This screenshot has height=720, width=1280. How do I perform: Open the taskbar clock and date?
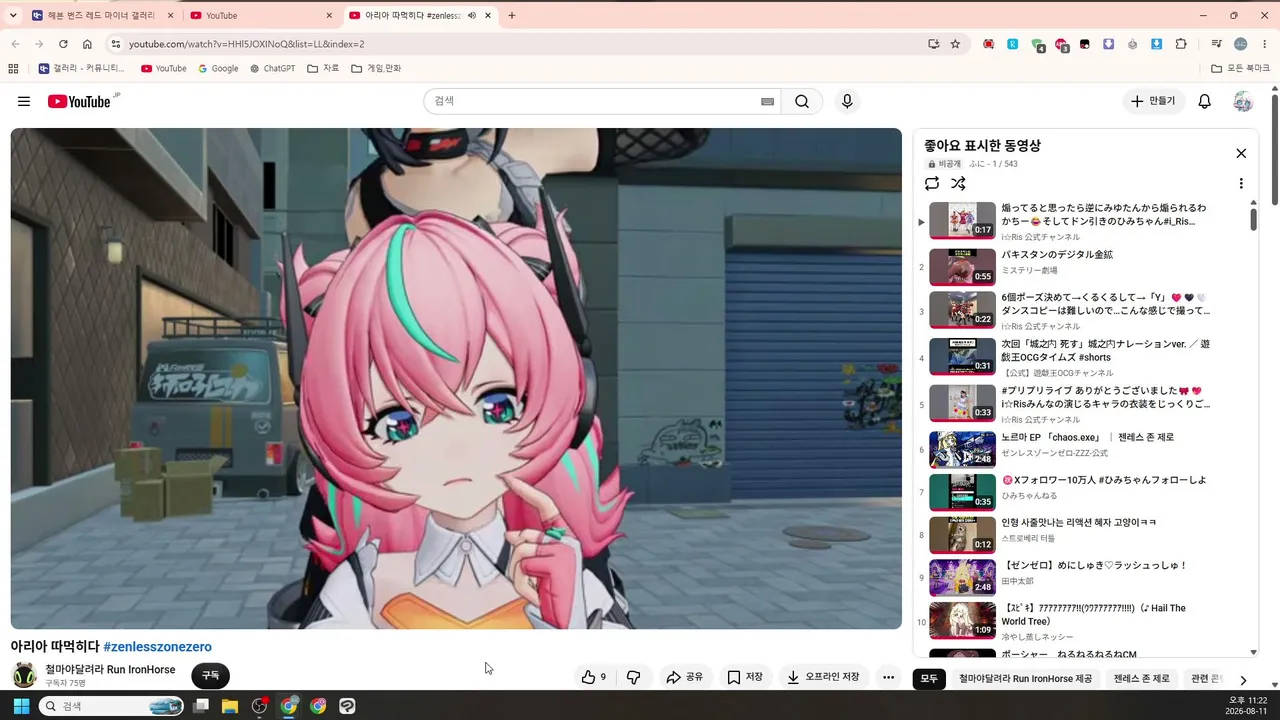tap(1247, 706)
